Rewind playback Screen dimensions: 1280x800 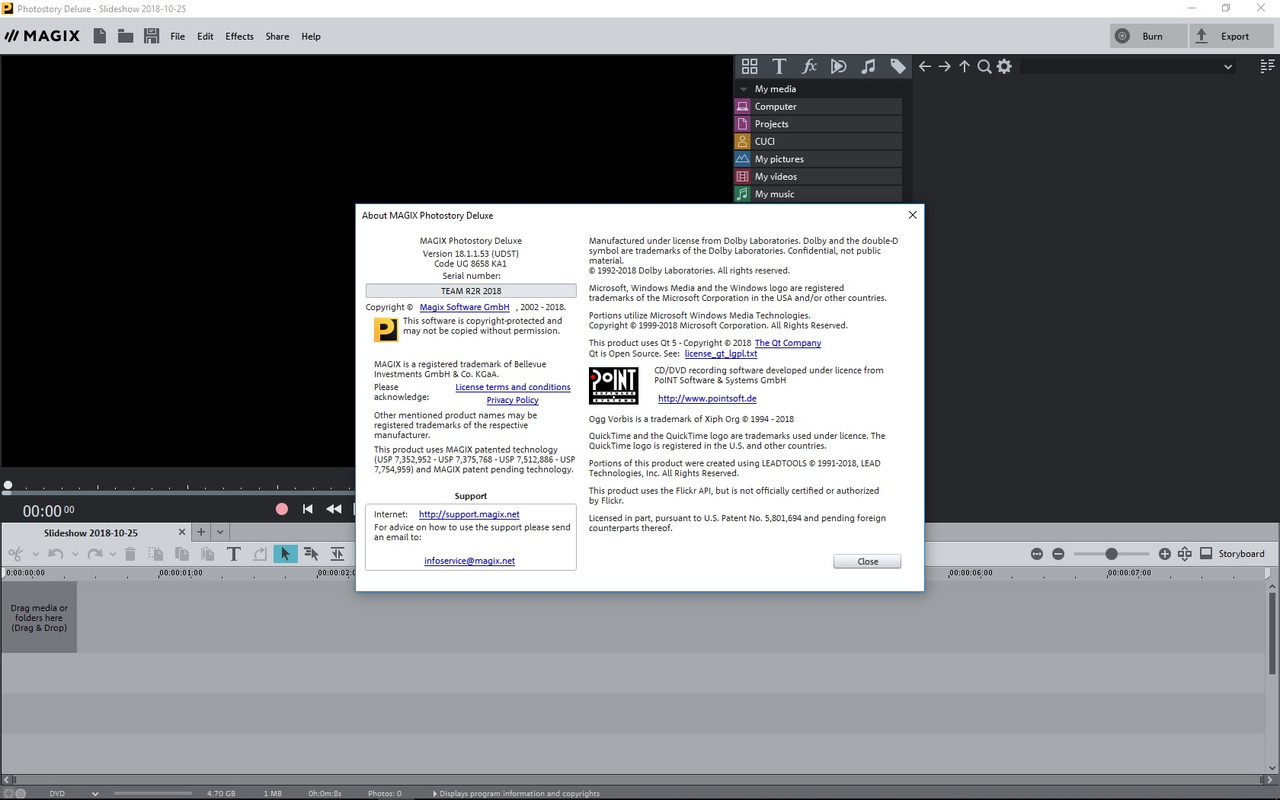pyautogui.click(x=334, y=509)
